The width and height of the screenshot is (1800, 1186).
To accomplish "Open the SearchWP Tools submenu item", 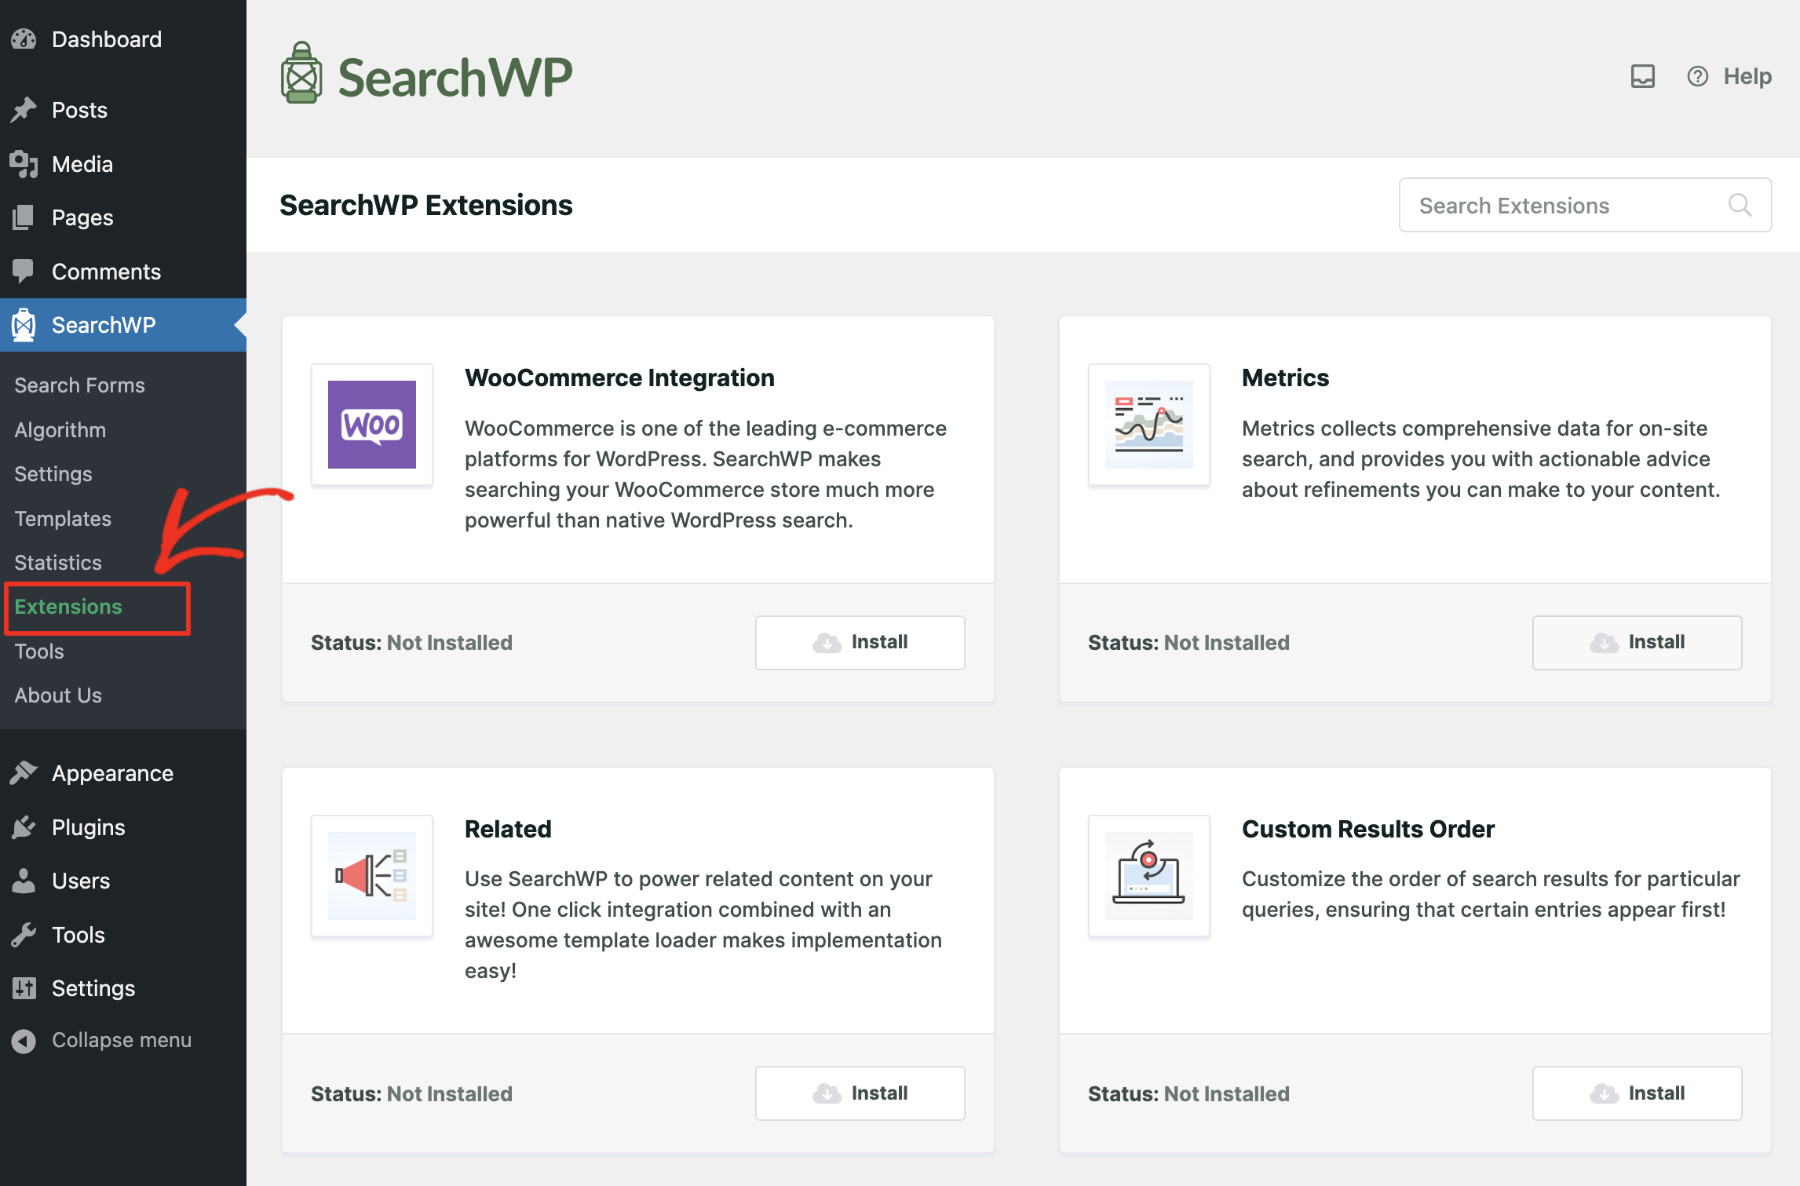I will point(39,651).
